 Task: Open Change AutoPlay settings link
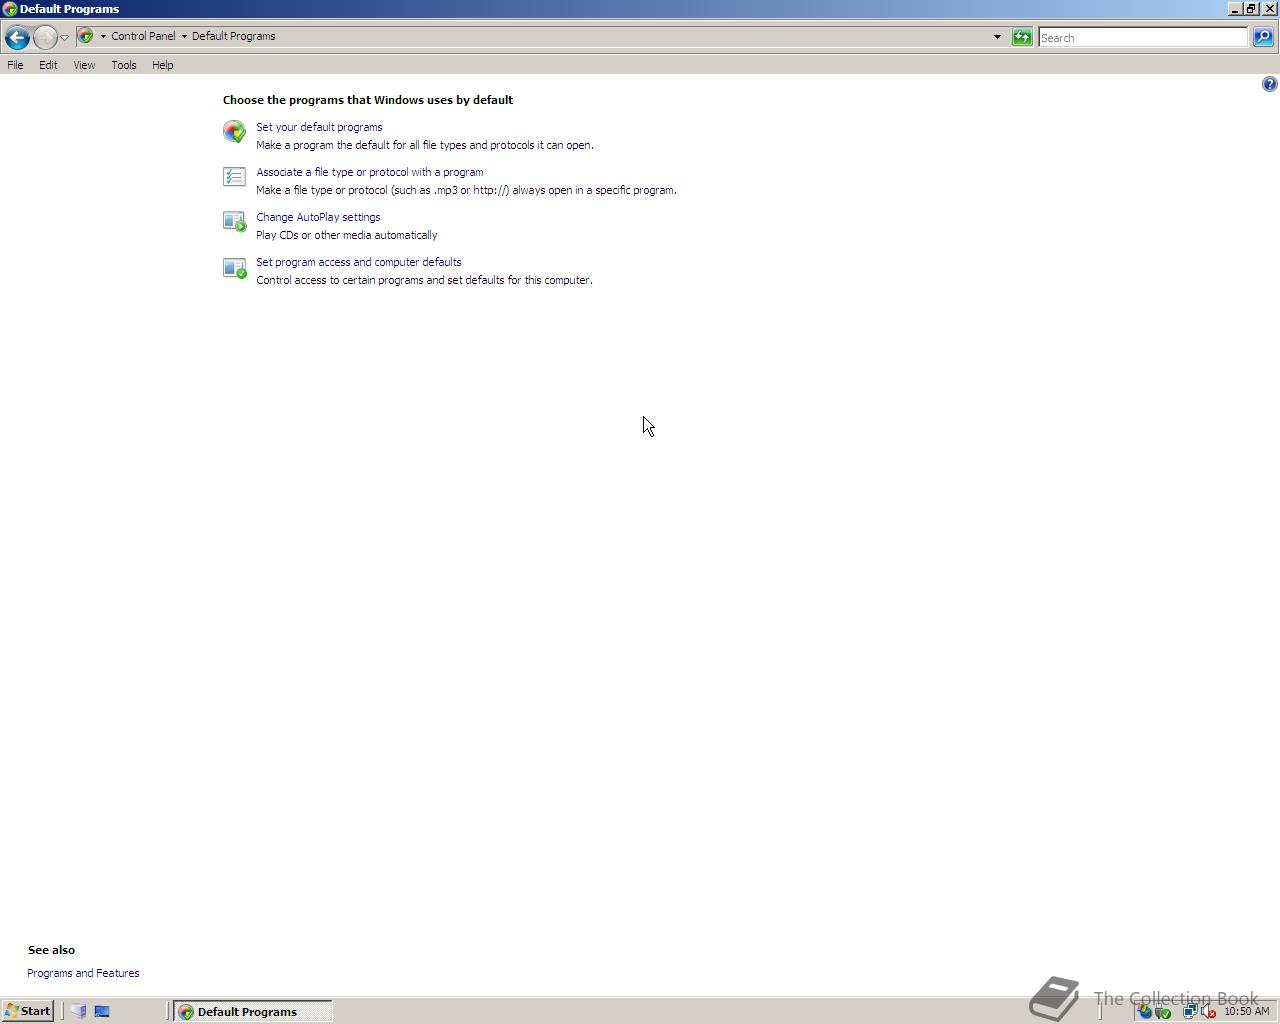coord(318,217)
